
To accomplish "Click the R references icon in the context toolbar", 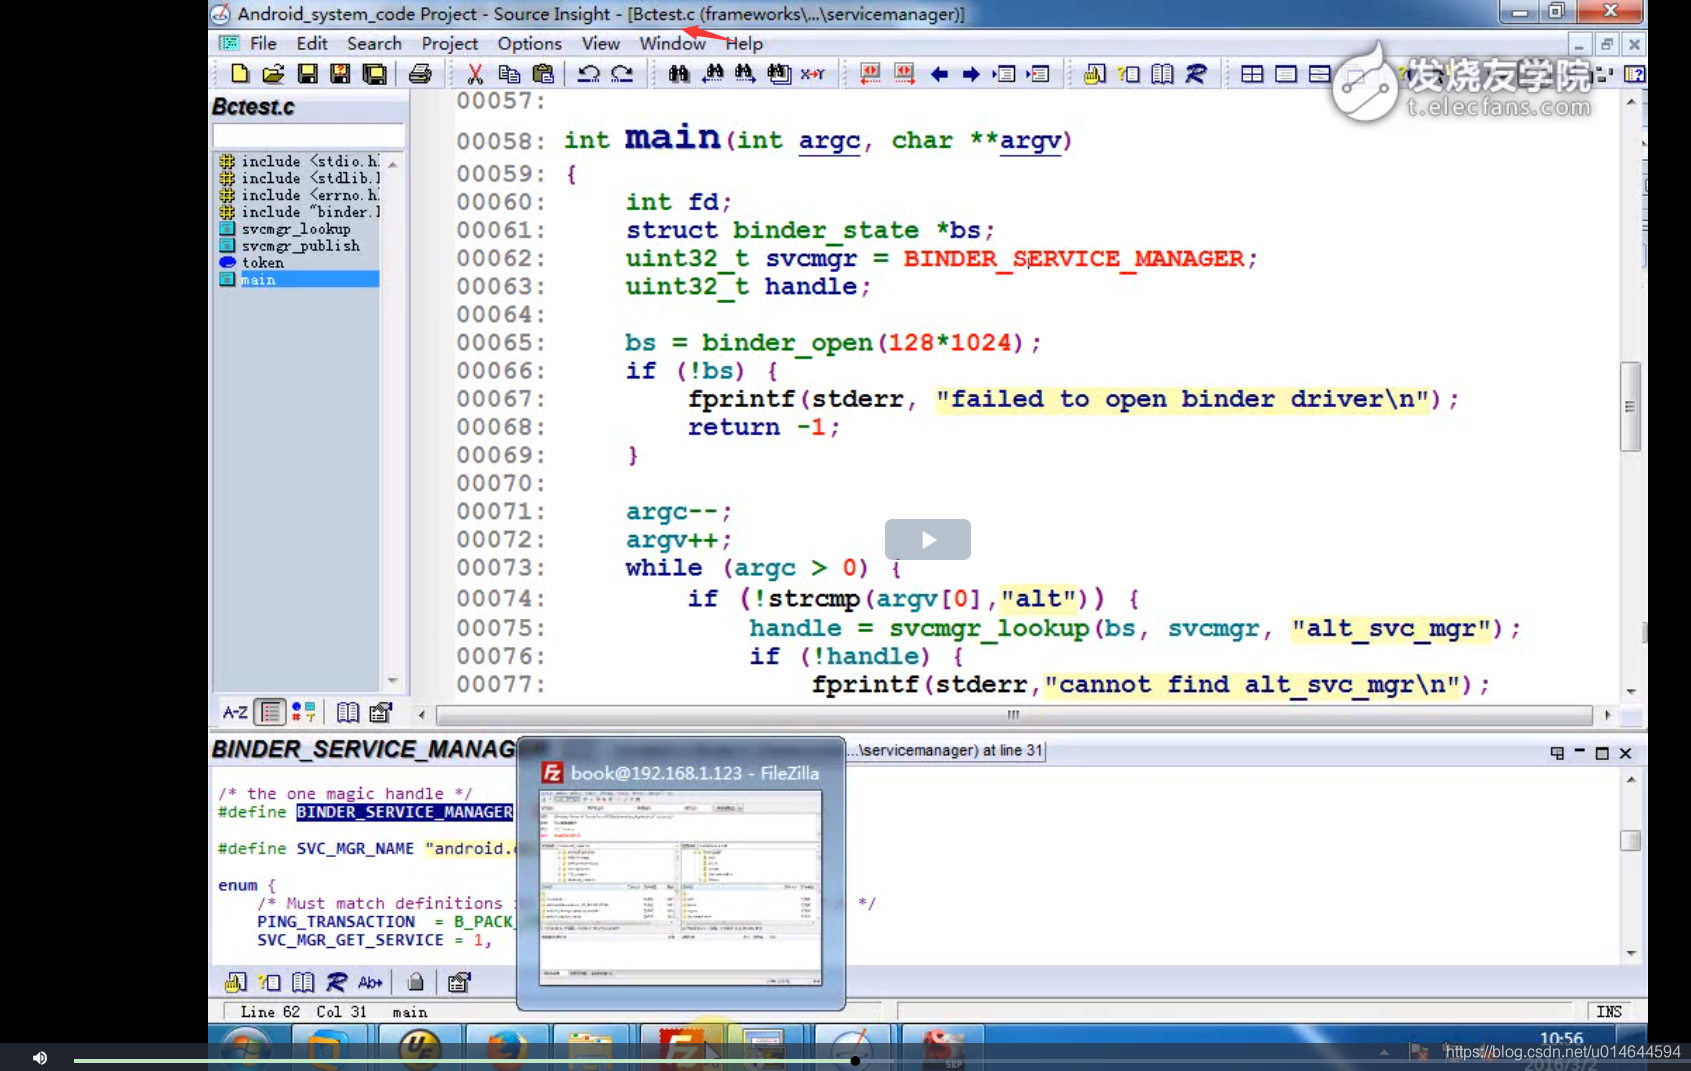I will (x=337, y=982).
